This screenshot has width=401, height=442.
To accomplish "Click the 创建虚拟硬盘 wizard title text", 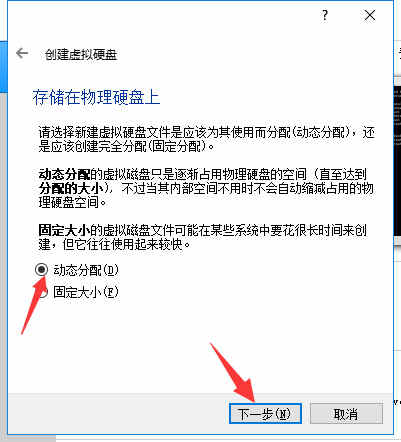I will (x=81, y=54).
